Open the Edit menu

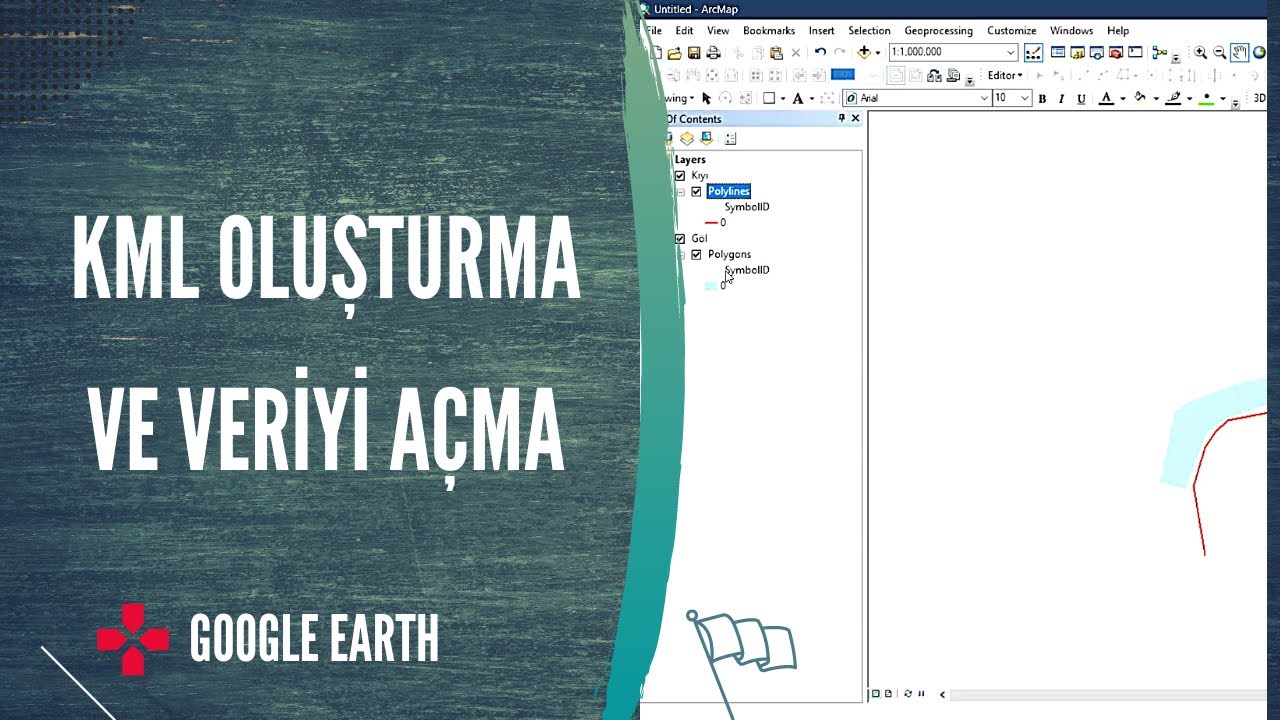pos(684,31)
